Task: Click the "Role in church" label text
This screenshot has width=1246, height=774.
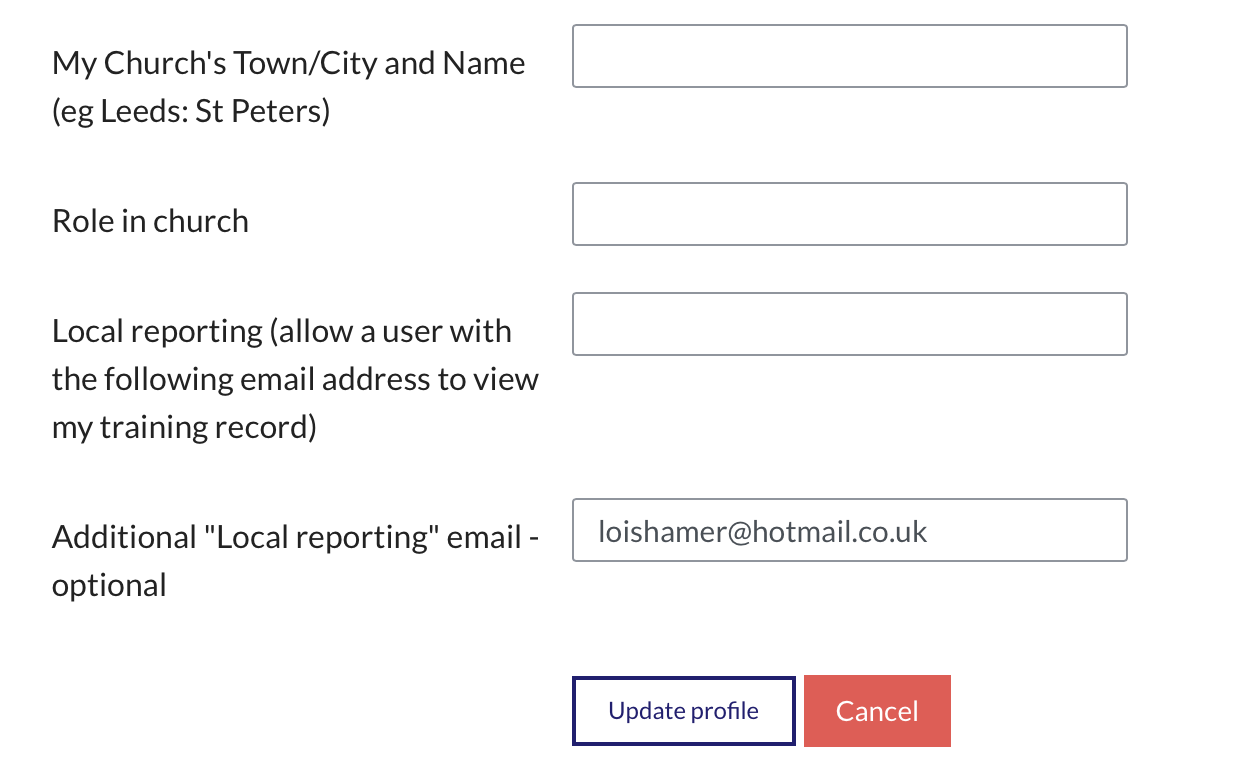Action: point(150,221)
